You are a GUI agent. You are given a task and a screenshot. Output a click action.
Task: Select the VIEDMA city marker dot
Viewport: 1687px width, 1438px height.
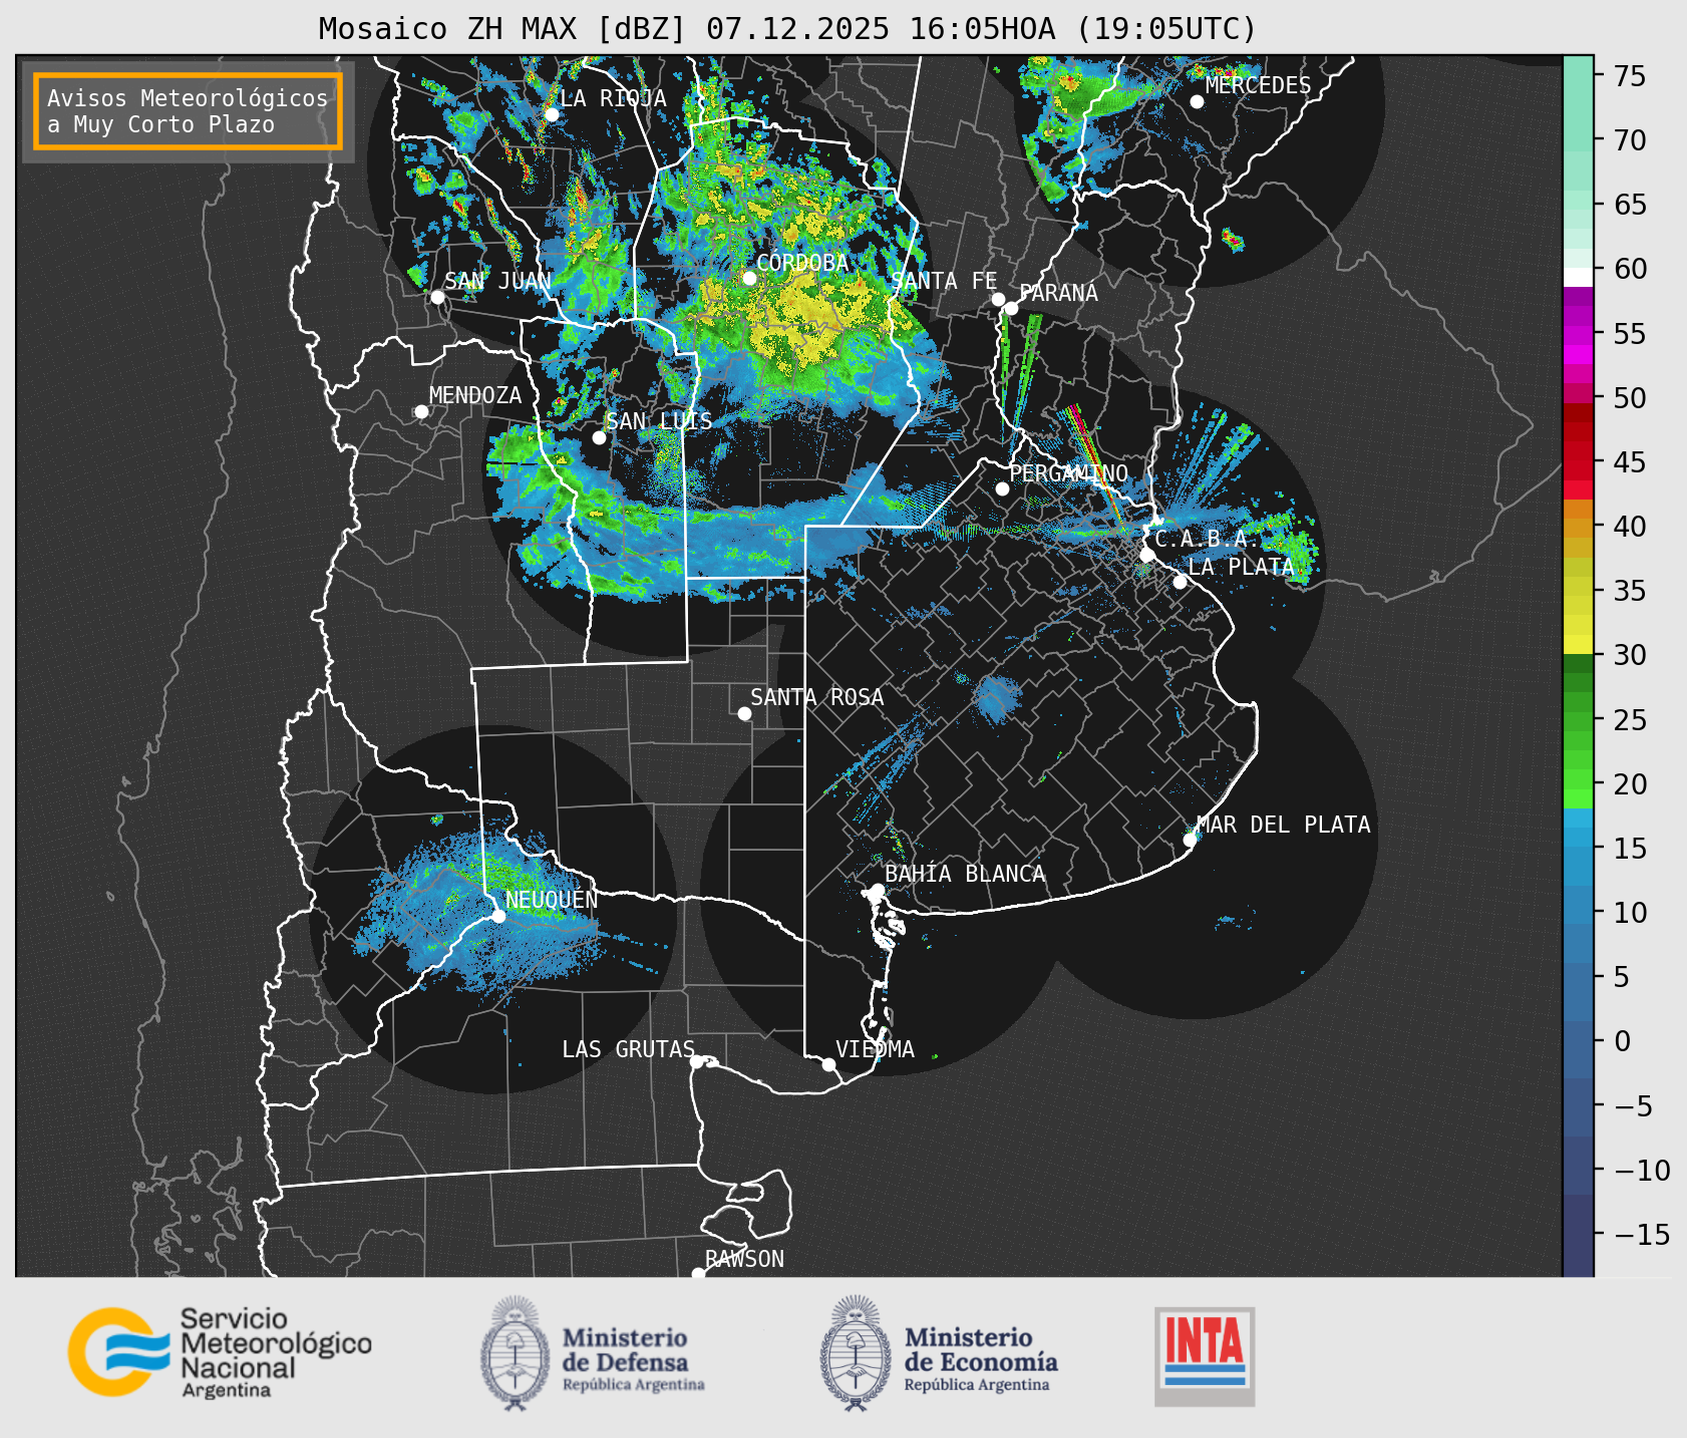pos(829,1064)
